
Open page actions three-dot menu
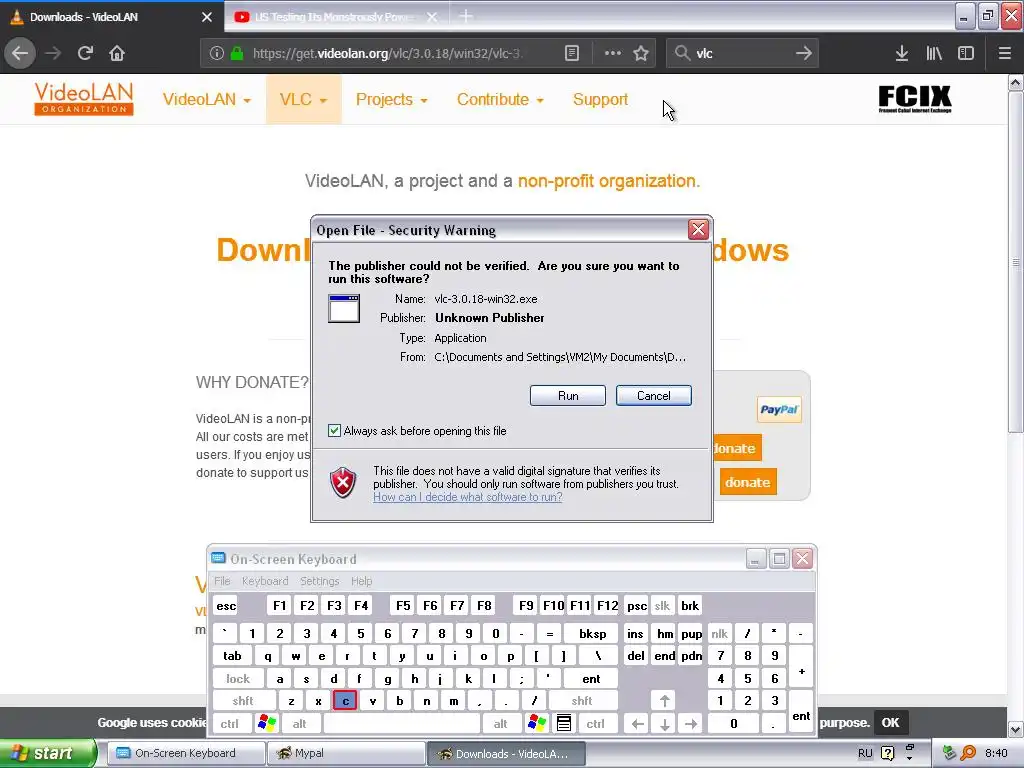(613, 53)
